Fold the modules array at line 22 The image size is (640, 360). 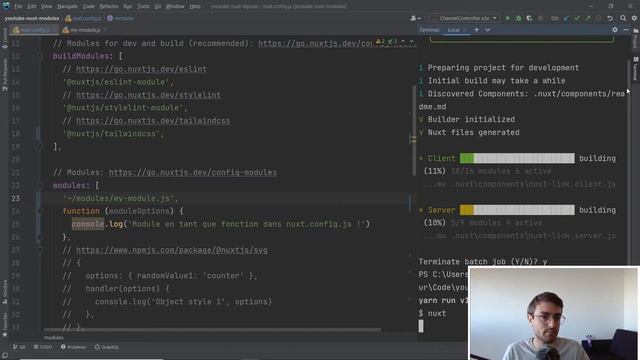pyautogui.click(x=40, y=185)
